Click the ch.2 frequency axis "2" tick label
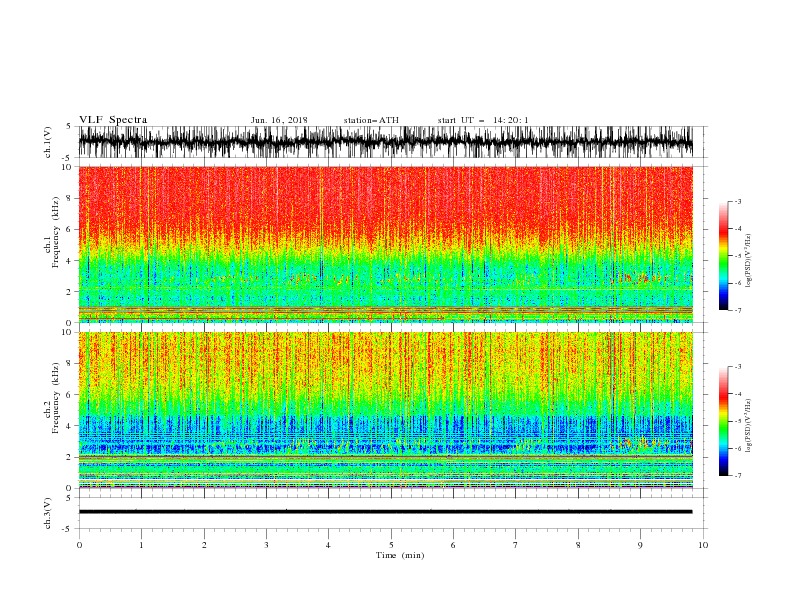Viewport: 792px width, 612px height. tap(69, 457)
